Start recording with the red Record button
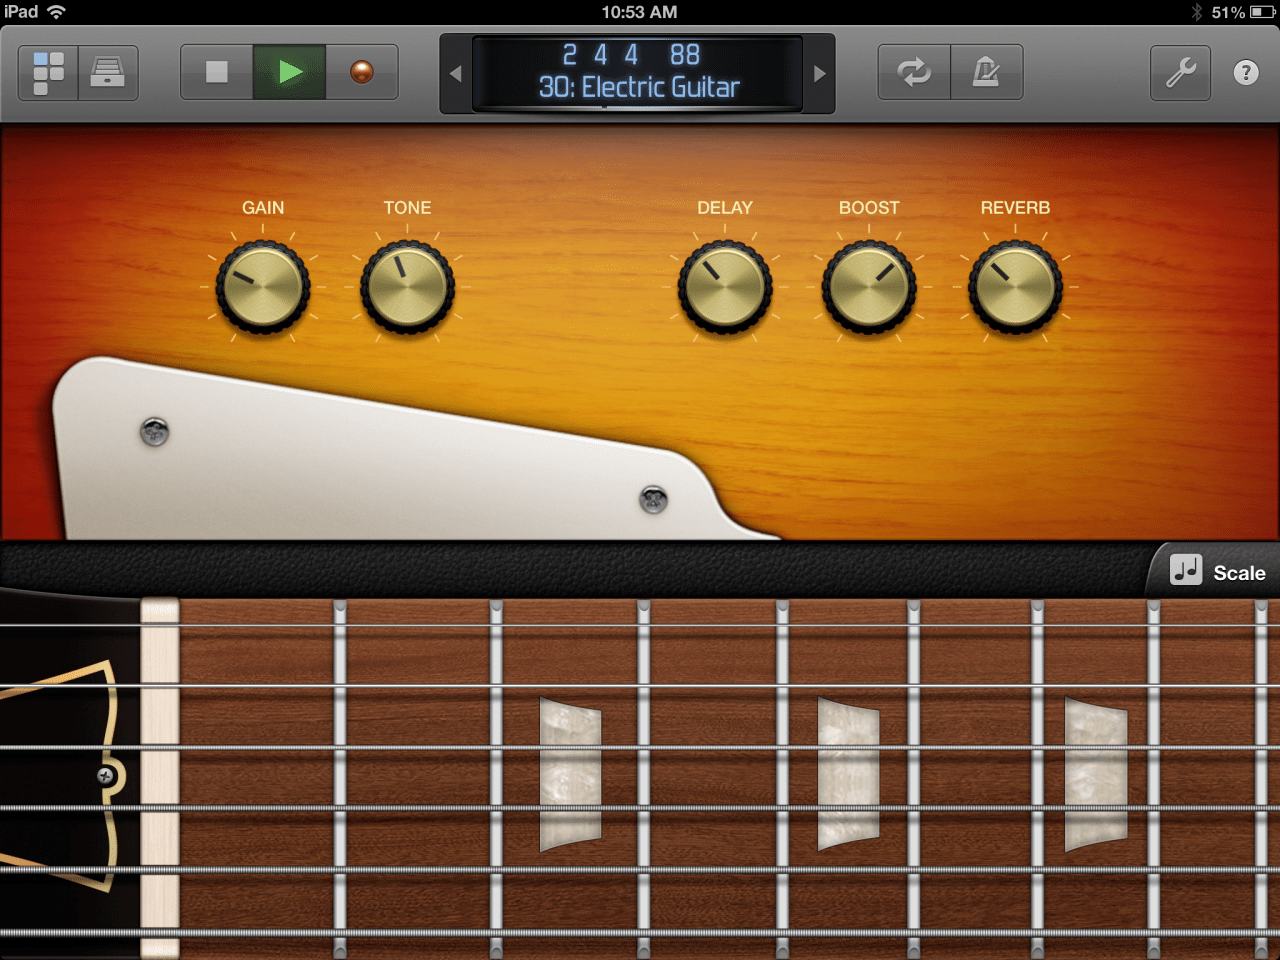Image resolution: width=1280 pixels, height=960 pixels. [x=362, y=72]
